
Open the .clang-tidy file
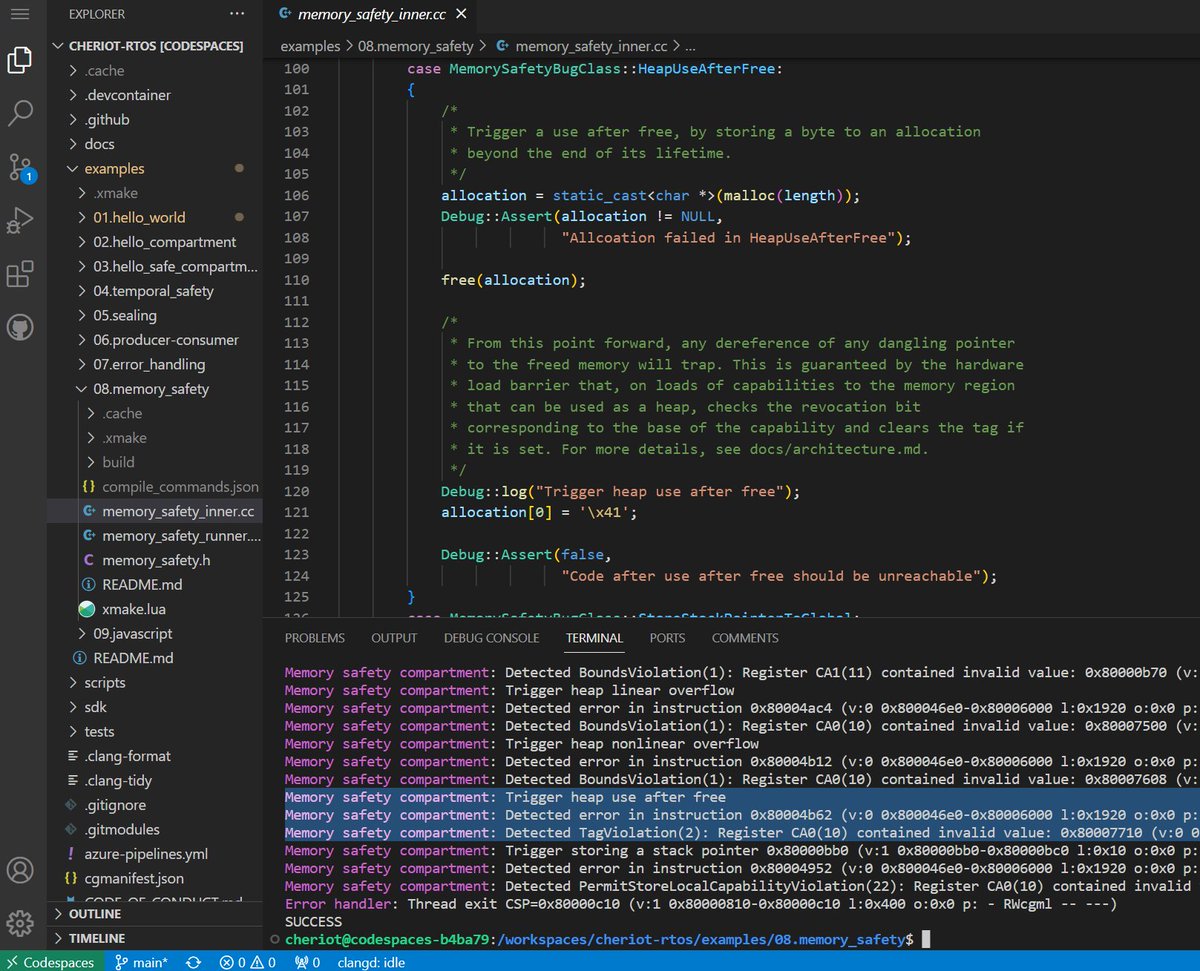pos(154,780)
